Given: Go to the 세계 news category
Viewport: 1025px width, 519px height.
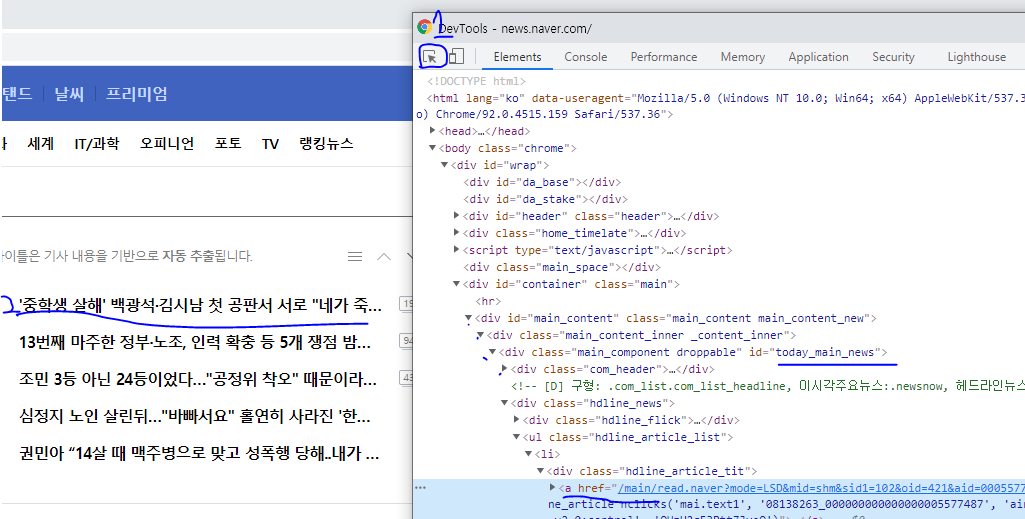Looking at the screenshot, I should click(x=41, y=143).
